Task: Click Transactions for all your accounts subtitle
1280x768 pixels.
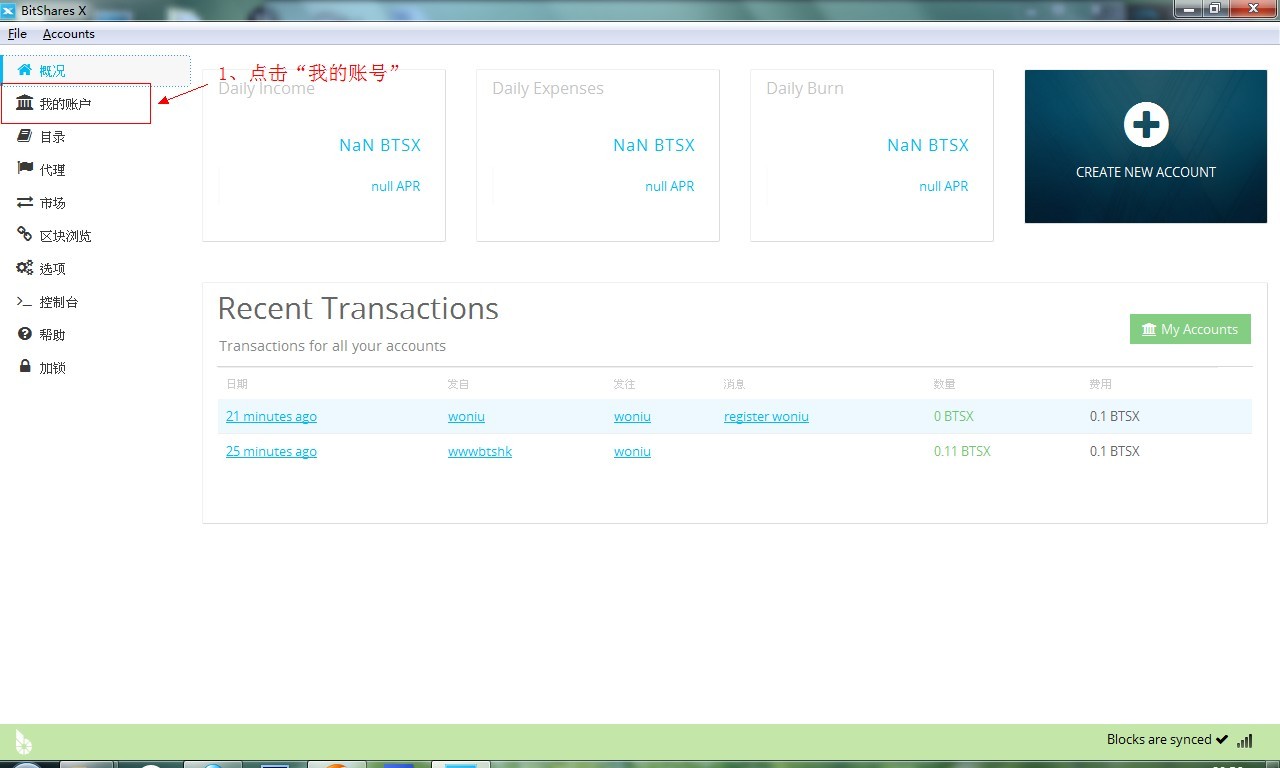Action: pos(333,346)
